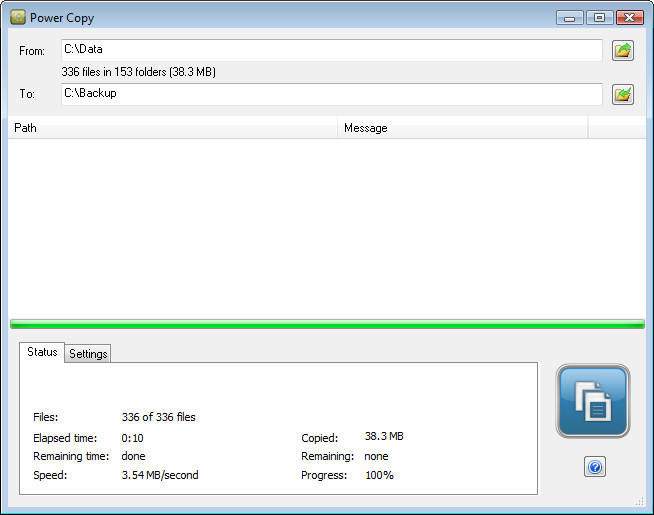
Task: Click the remaining time value 'done'
Action: point(133,456)
